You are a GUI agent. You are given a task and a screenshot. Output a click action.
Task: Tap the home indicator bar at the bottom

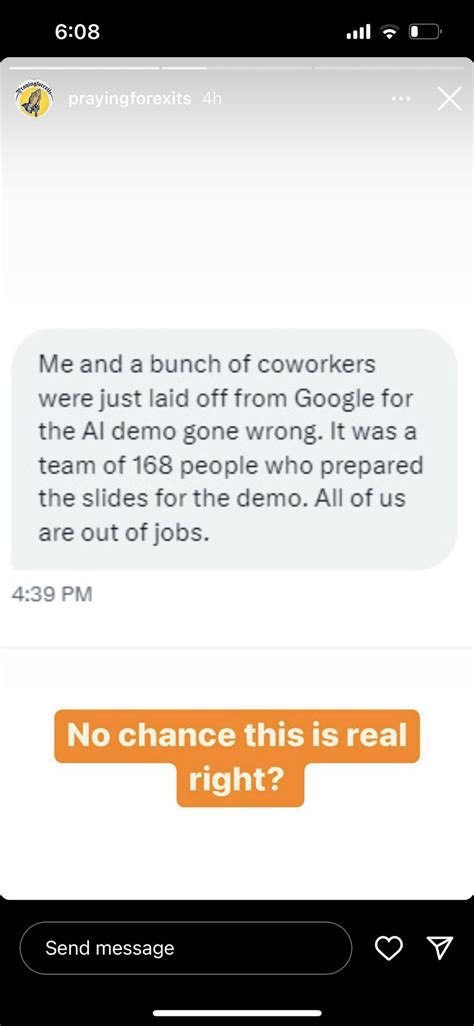coord(237,1013)
